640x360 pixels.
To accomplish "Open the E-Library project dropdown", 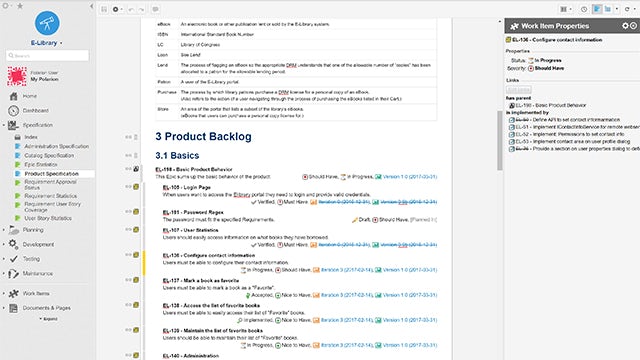I will click(x=61, y=43).
